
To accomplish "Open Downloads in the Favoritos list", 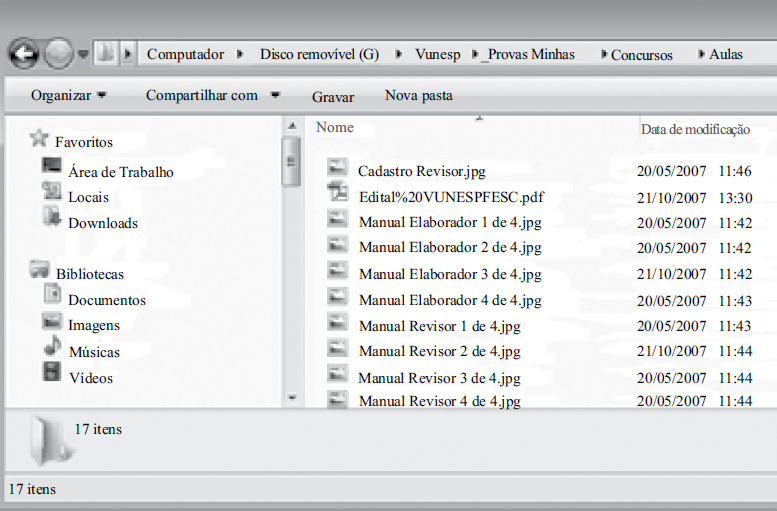I will tap(102, 223).
